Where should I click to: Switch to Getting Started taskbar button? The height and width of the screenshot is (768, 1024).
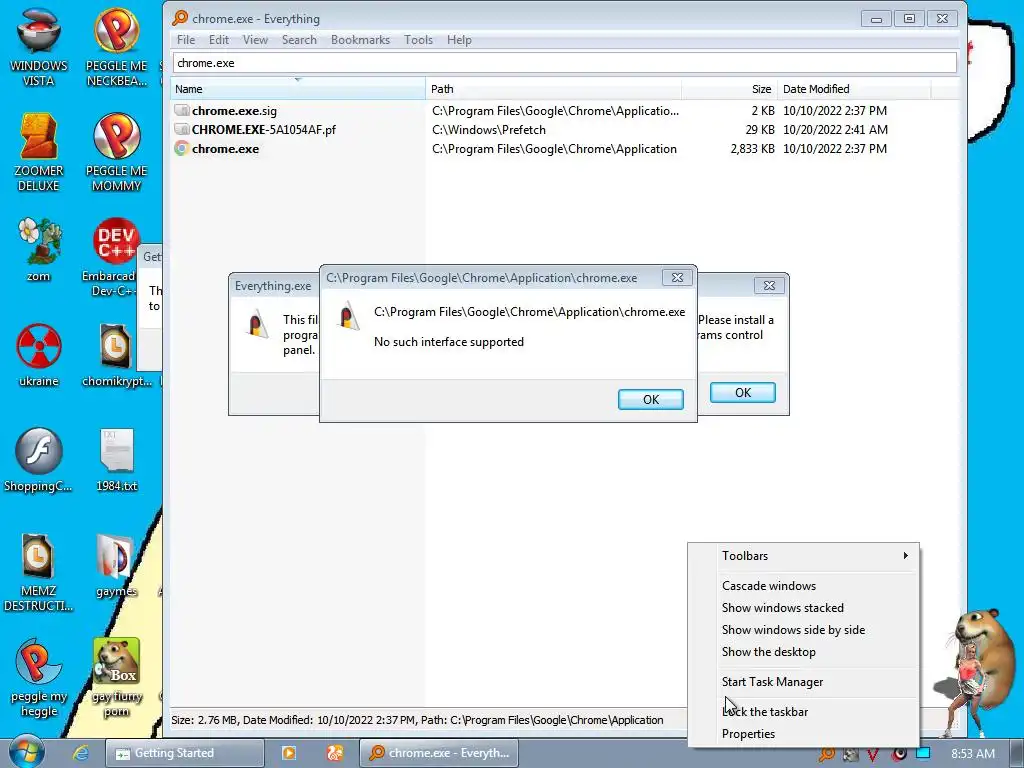(x=184, y=753)
